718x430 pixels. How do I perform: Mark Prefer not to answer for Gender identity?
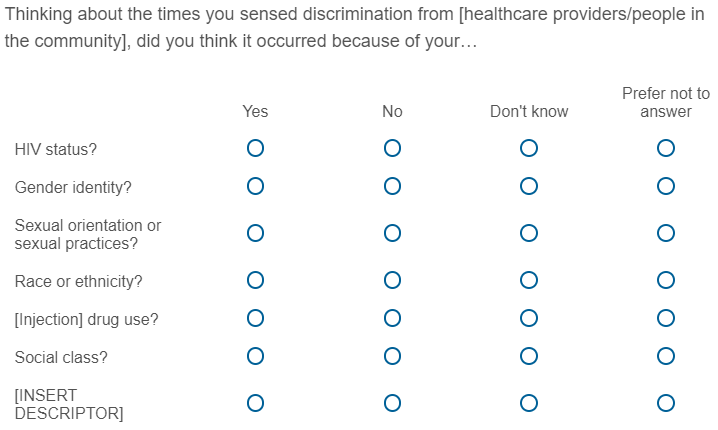coord(666,186)
